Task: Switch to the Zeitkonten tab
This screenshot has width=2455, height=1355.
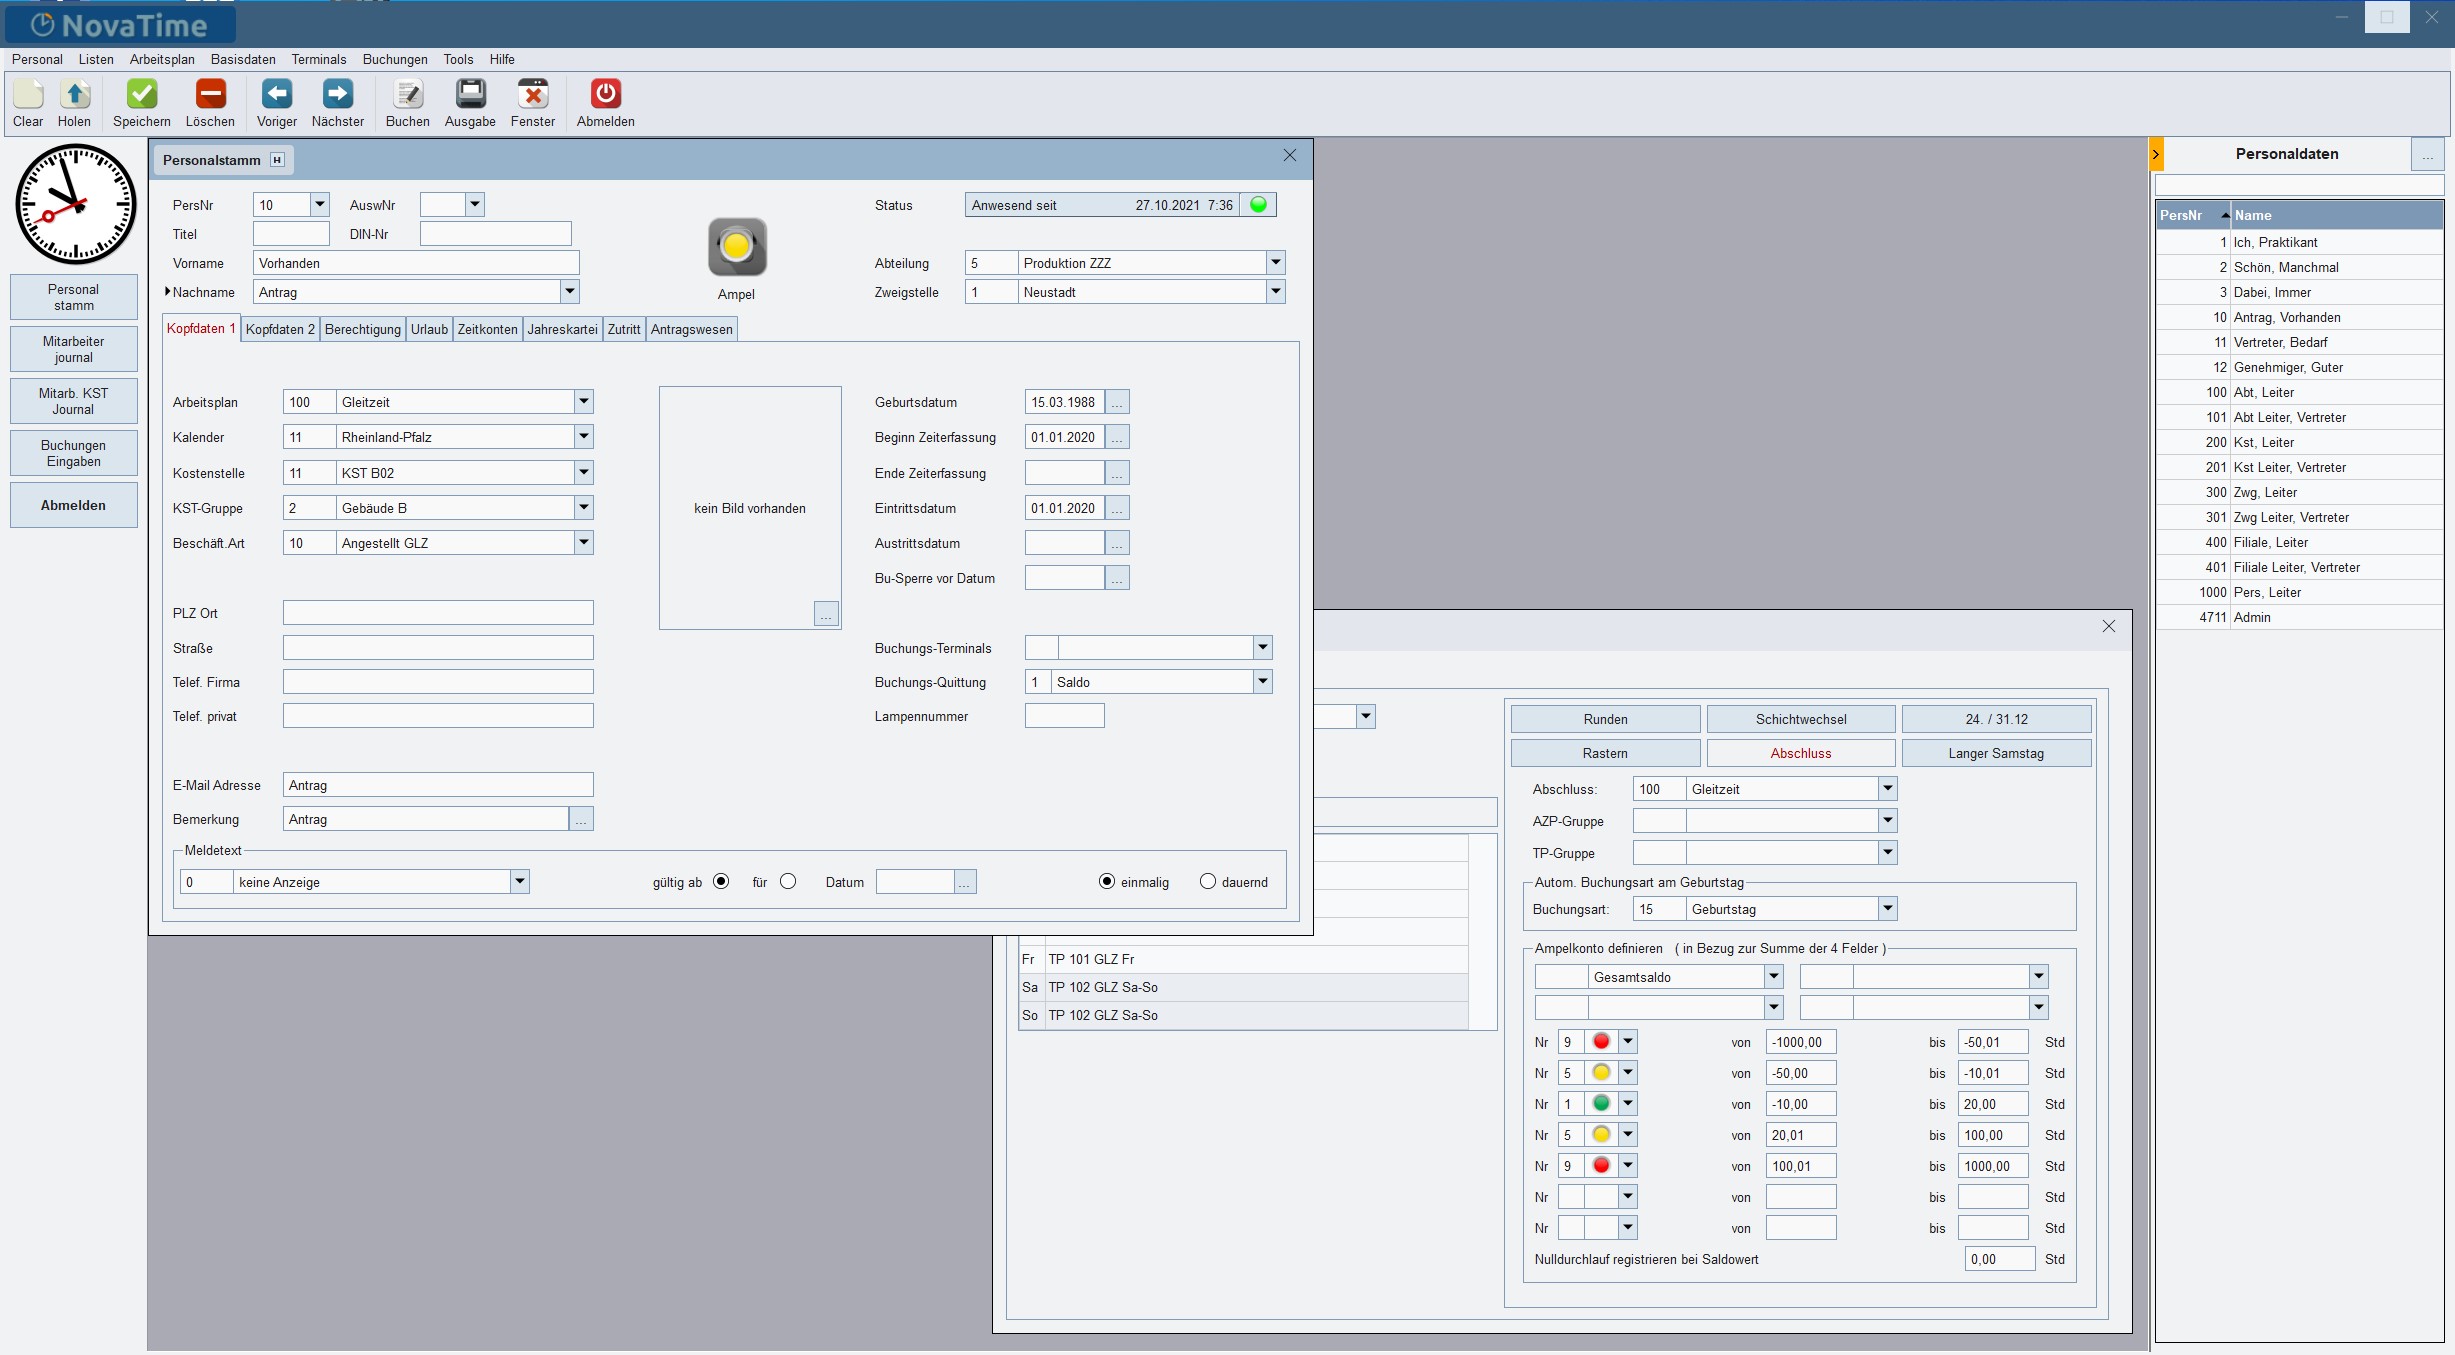Action: [487, 329]
